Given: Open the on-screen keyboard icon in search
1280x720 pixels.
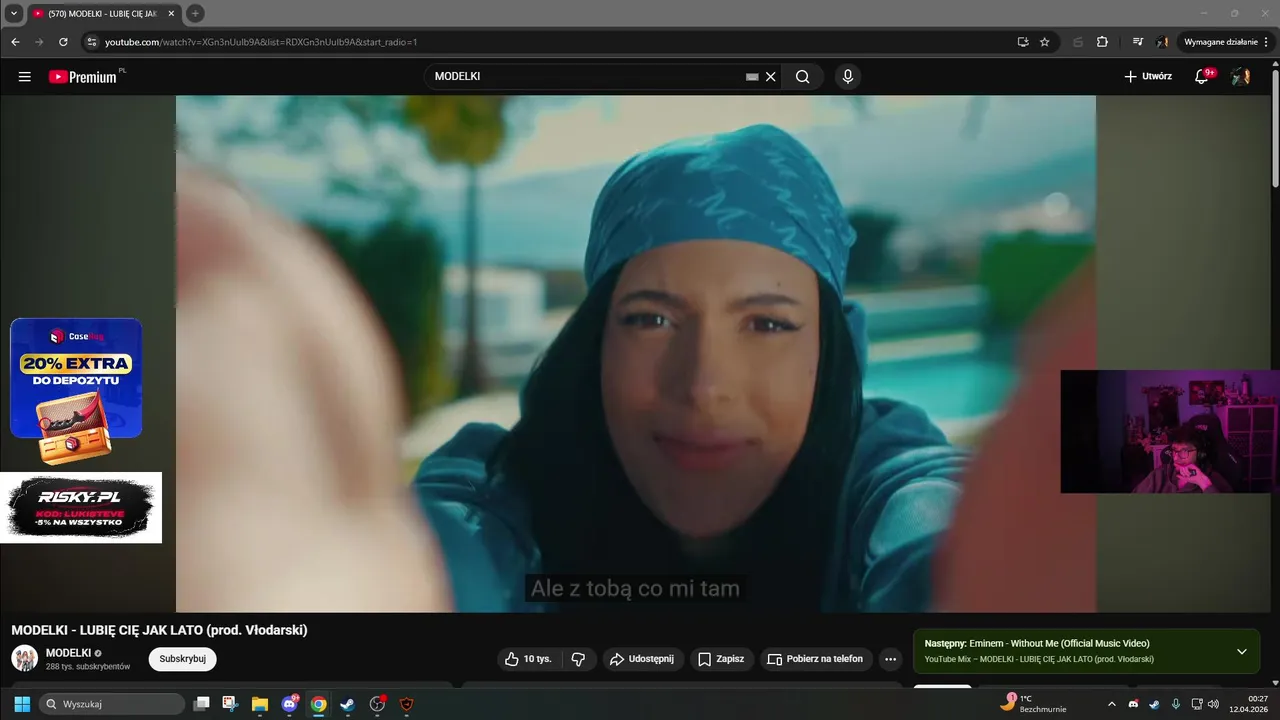Looking at the screenshot, I should point(752,76).
